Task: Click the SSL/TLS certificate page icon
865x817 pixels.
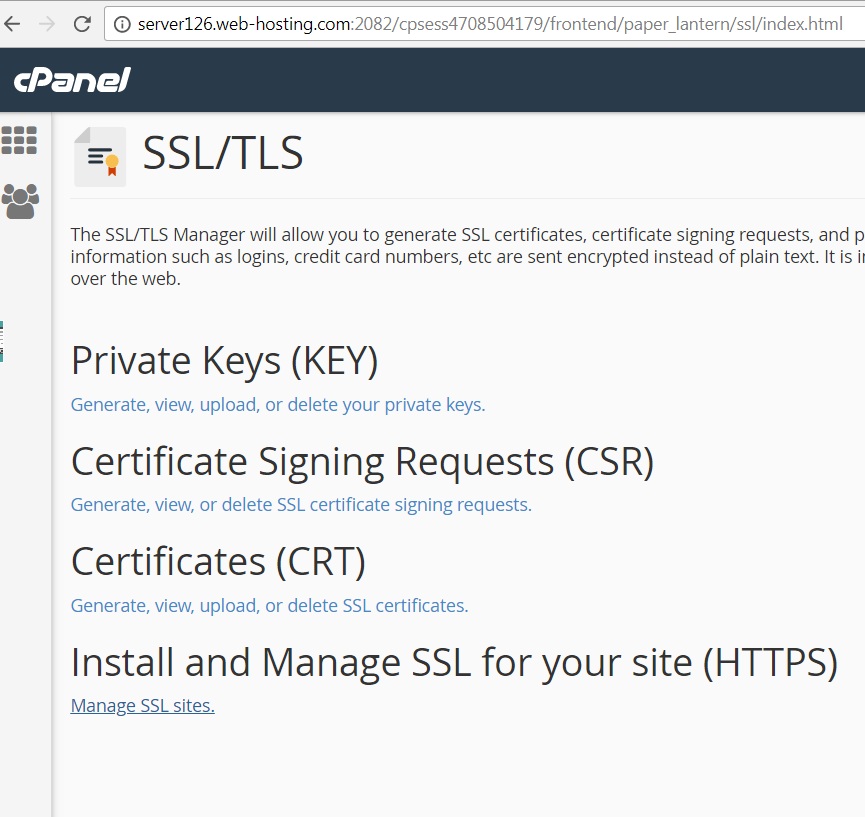Action: [x=100, y=157]
